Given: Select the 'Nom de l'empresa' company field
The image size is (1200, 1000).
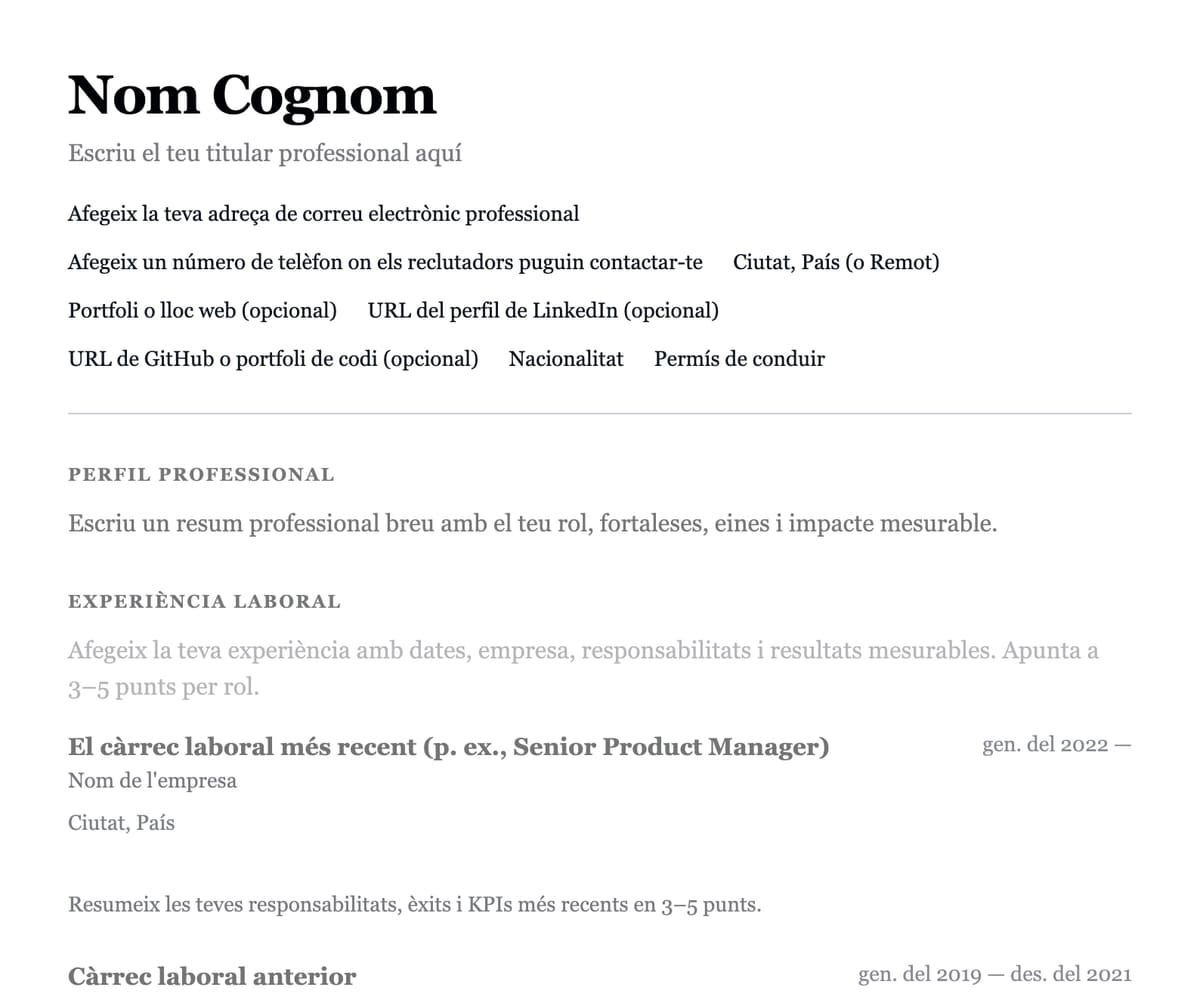Looking at the screenshot, I should coord(152,781).
